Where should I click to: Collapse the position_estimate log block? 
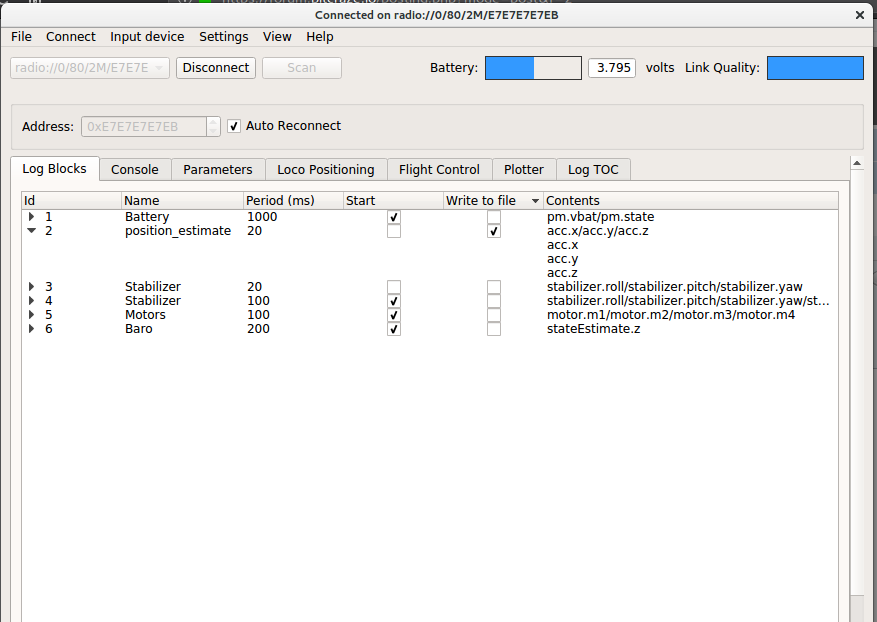tap(31, 231)
